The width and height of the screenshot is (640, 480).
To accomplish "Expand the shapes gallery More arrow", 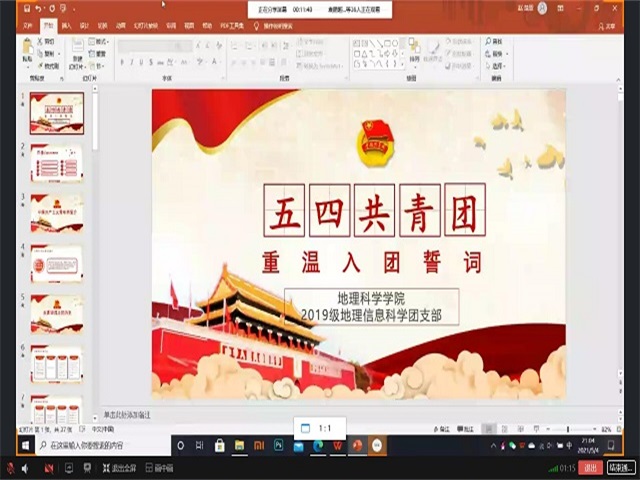I will coord(403,64).
